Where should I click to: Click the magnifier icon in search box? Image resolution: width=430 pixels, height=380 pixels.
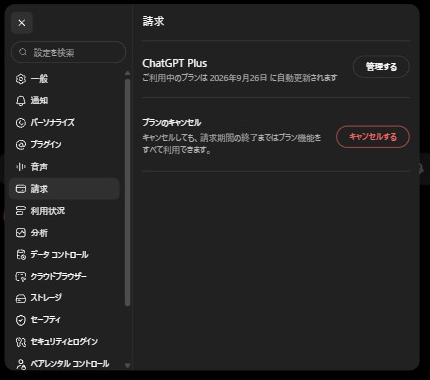(x=23, y=52)
